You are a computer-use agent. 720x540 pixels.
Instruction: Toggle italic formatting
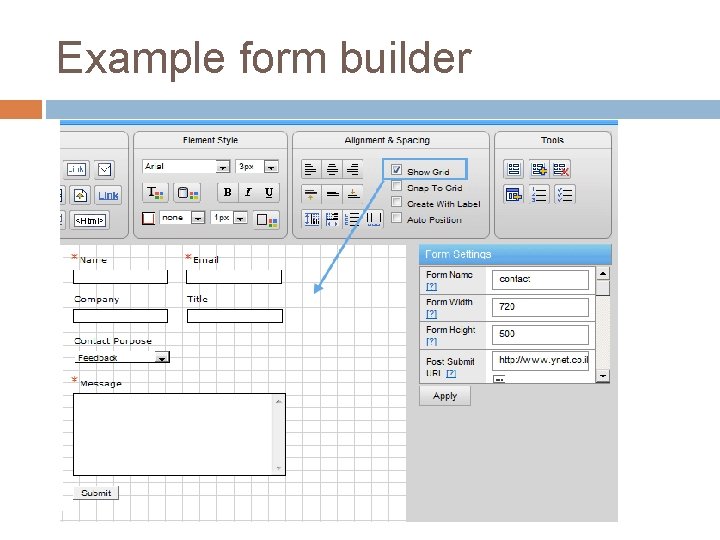[x=248, y=192]
